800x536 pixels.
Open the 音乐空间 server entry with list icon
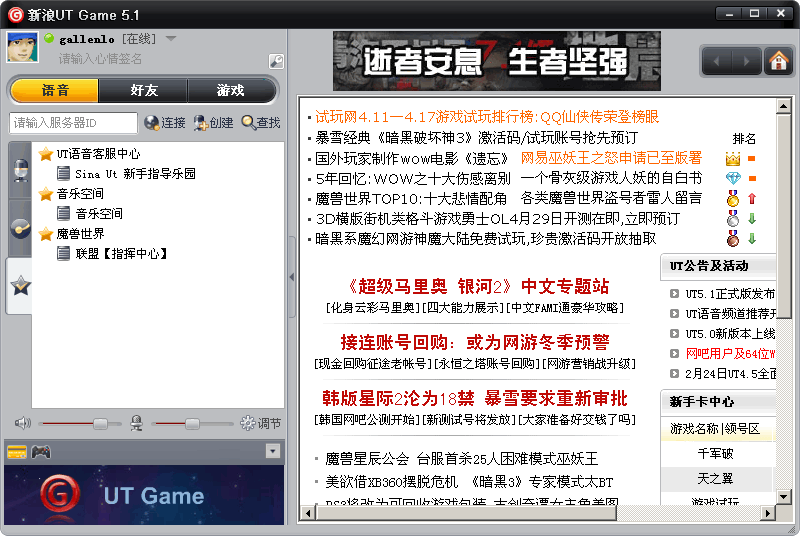(90, 214)
